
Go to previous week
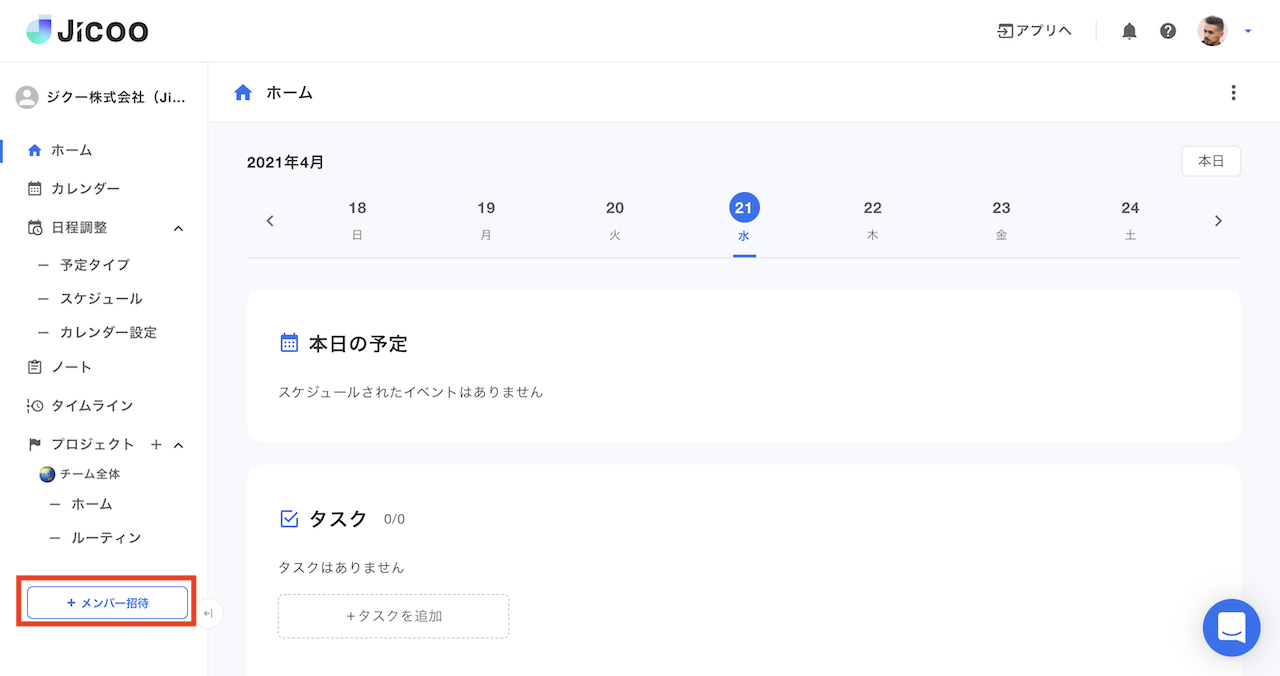click(270, 221)
